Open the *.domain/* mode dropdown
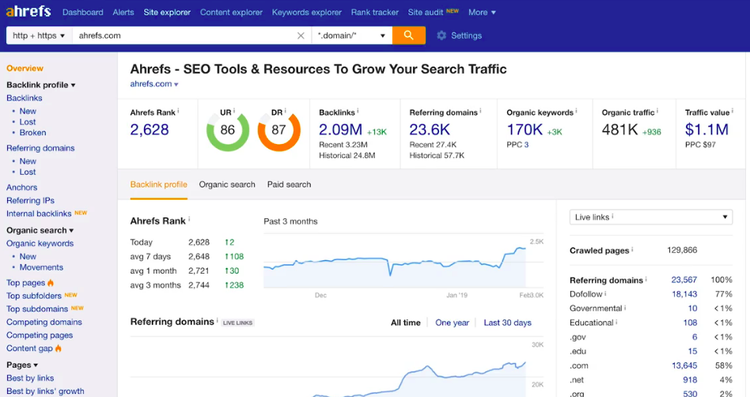Screen dimensions: 750x397 [x=352, y=35]
